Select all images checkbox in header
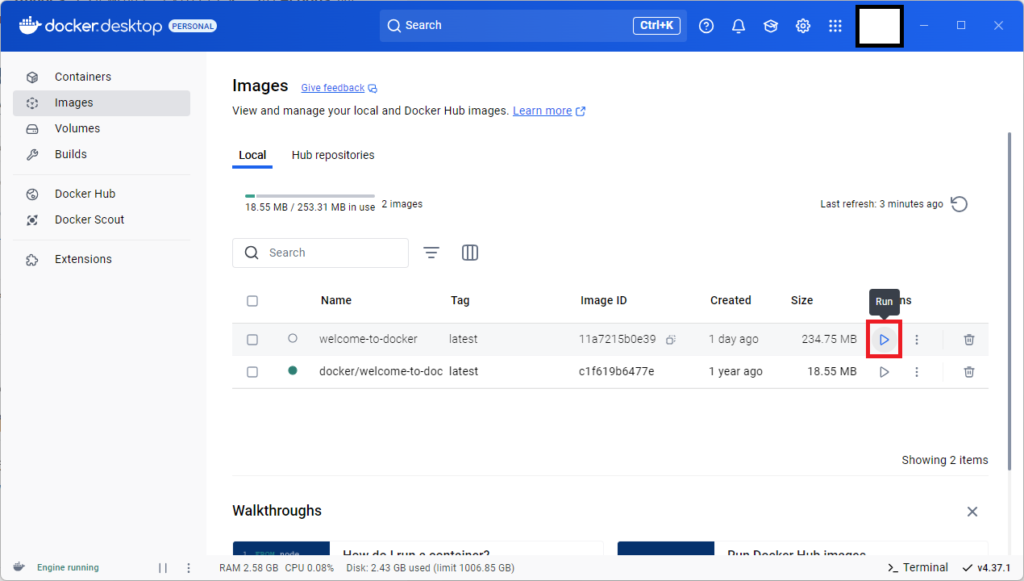 [x=252, y=301]
